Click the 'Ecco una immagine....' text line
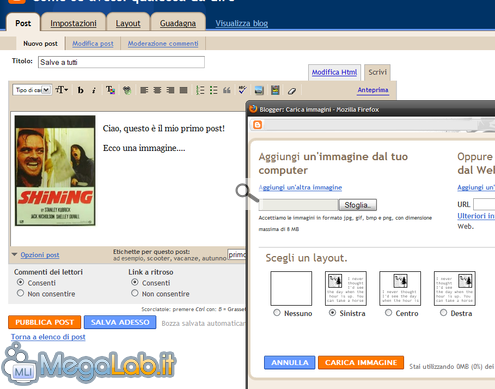Image resolution: width=495 pixels, height=389 pixels. coord(144,148)
